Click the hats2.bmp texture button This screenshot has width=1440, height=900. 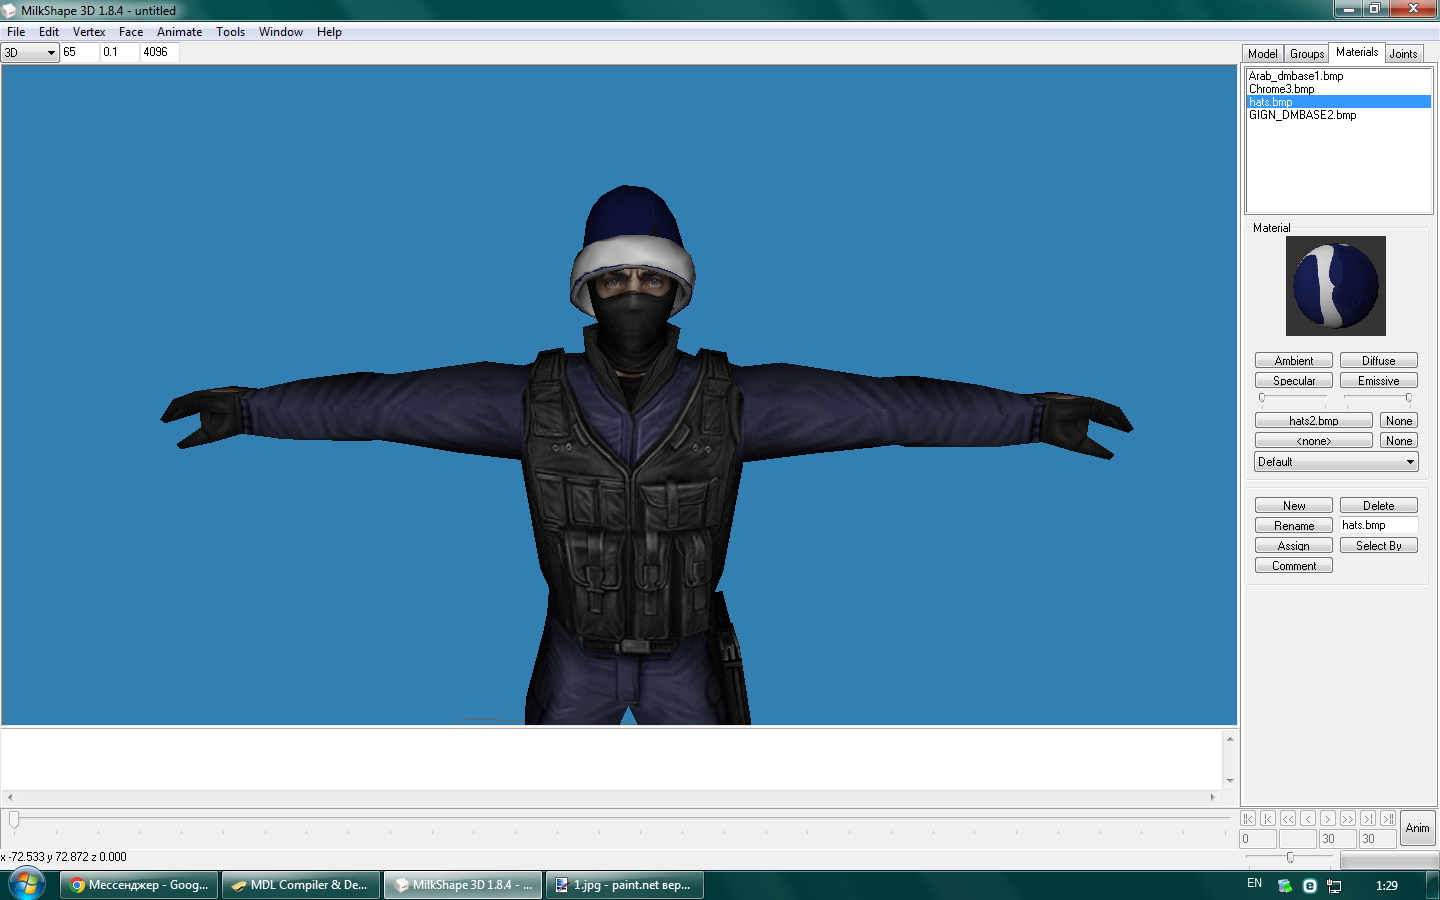1314,421
